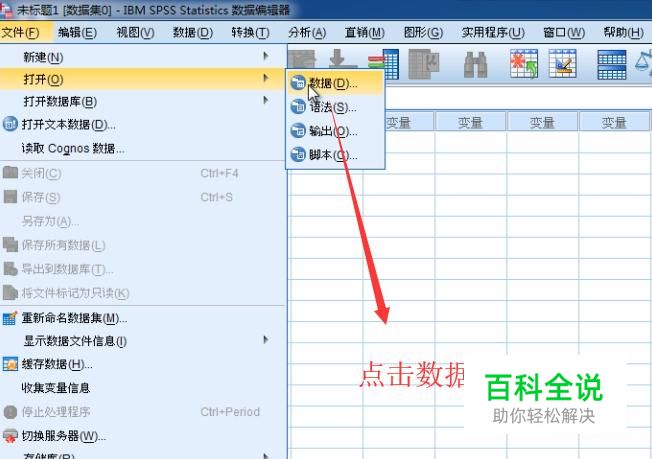The image size is (652, 459).
Task: Click 数据(D)... in the Open submenu
Action: pyautogui.click(x=335, y=84)
